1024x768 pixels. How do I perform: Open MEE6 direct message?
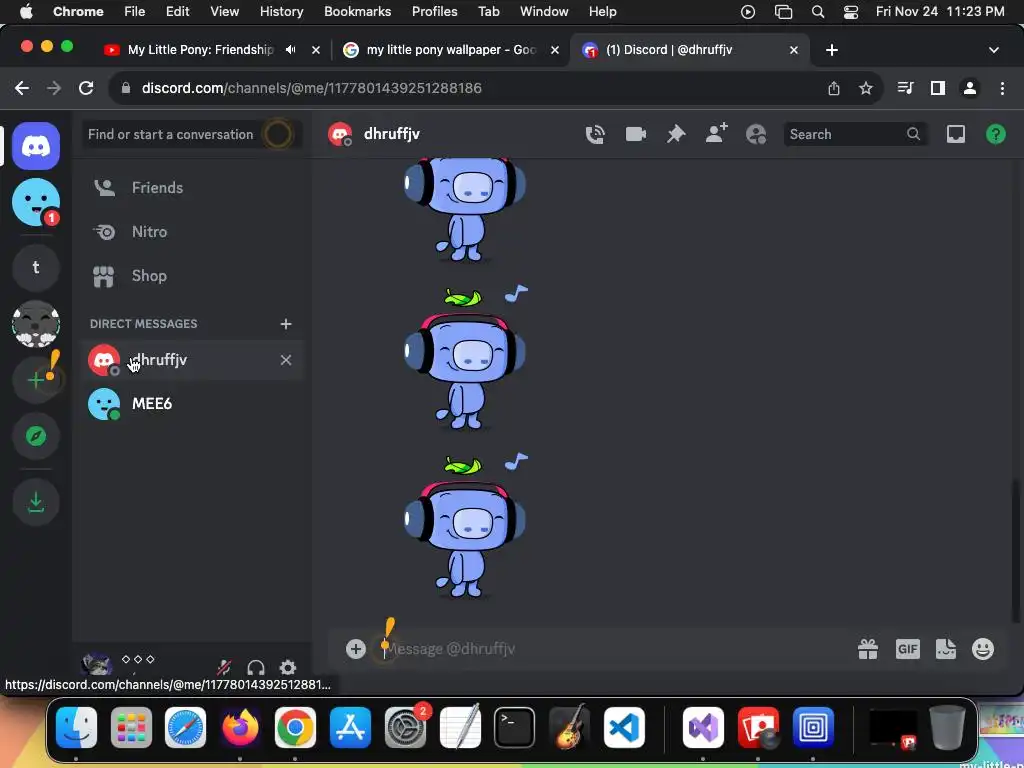tap(191, 404)
